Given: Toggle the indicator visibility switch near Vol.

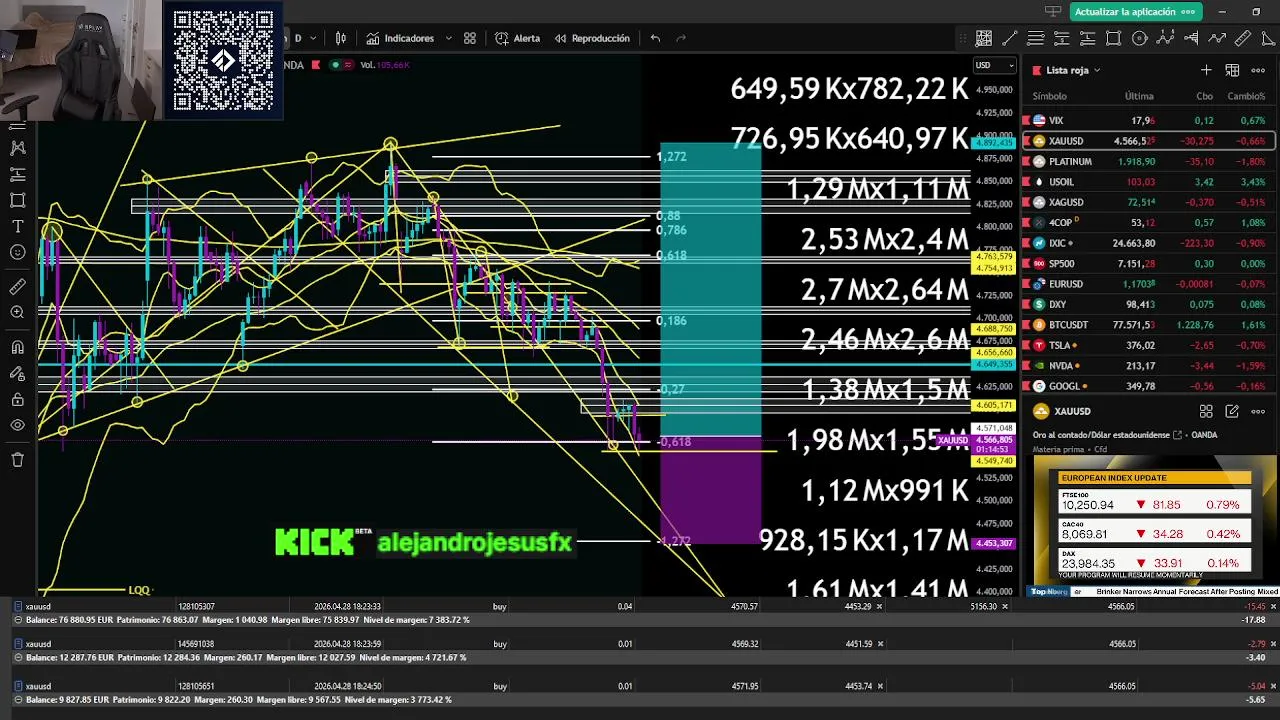Looking at the screenshot, I should 343,65.
